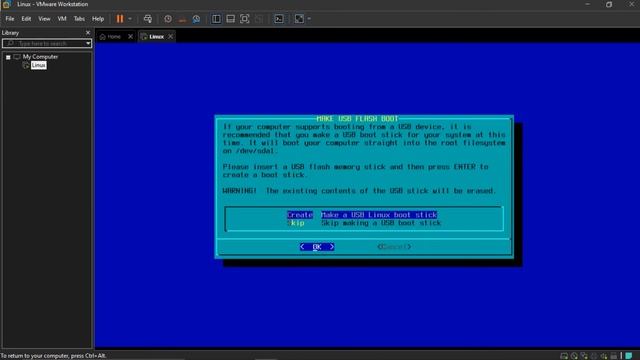Open the library search dropdown arrow
This screenshot has height=360, width=640.
pyautogui.click(x=88, y=43)
